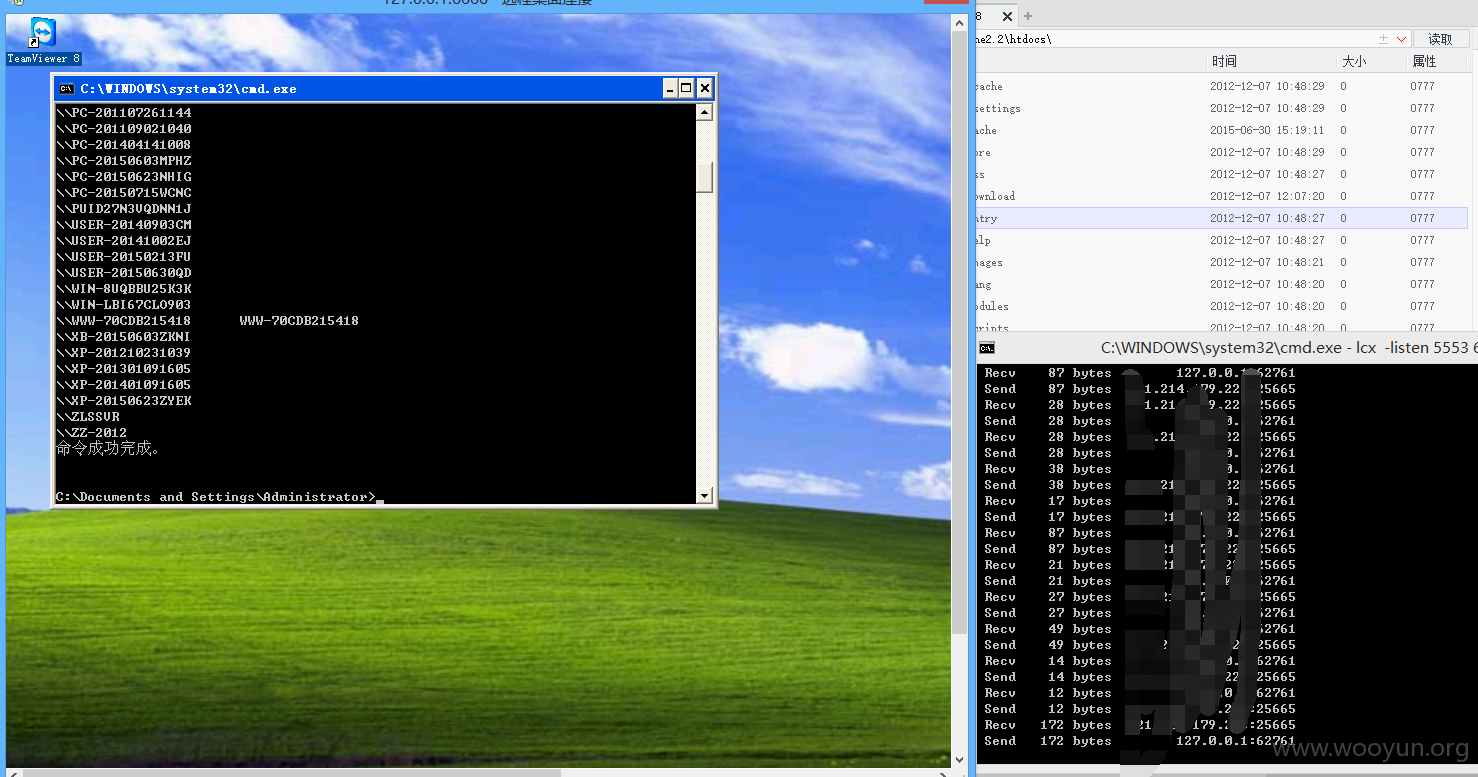The height and width of the screenshot is (777, 1478).
Task: Select the 'odules' folder row
Action: coord(1222,306)
